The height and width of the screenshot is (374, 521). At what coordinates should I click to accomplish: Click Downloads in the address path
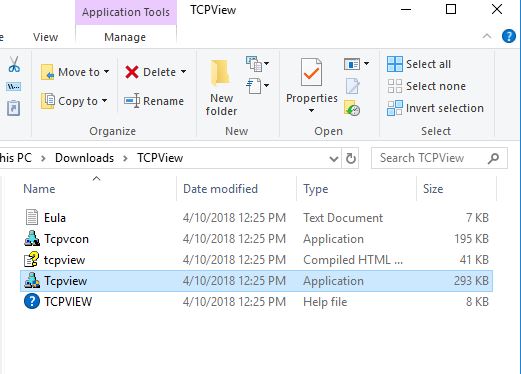(x=84, y=158)
